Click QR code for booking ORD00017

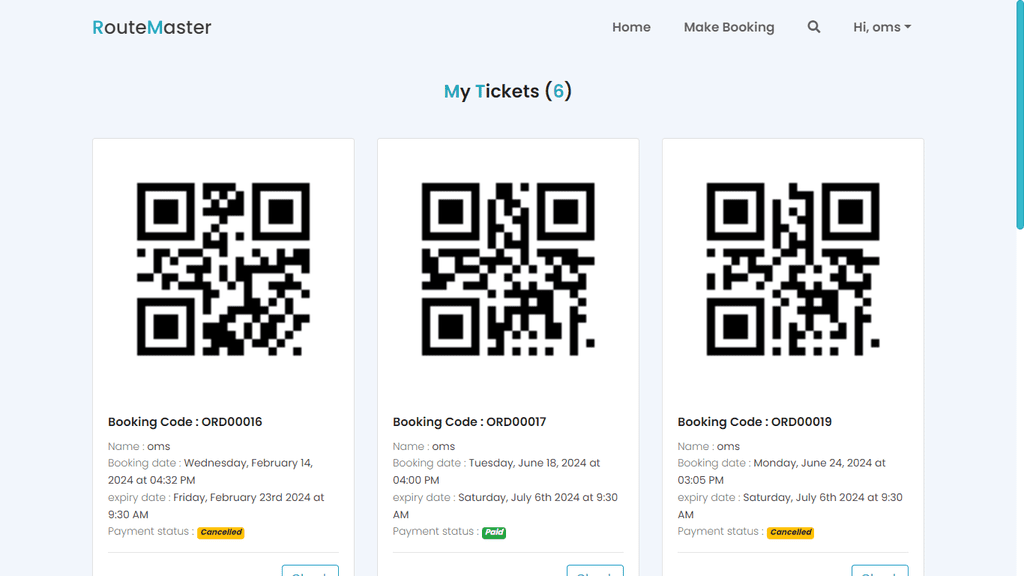click(x=508, y=269)
